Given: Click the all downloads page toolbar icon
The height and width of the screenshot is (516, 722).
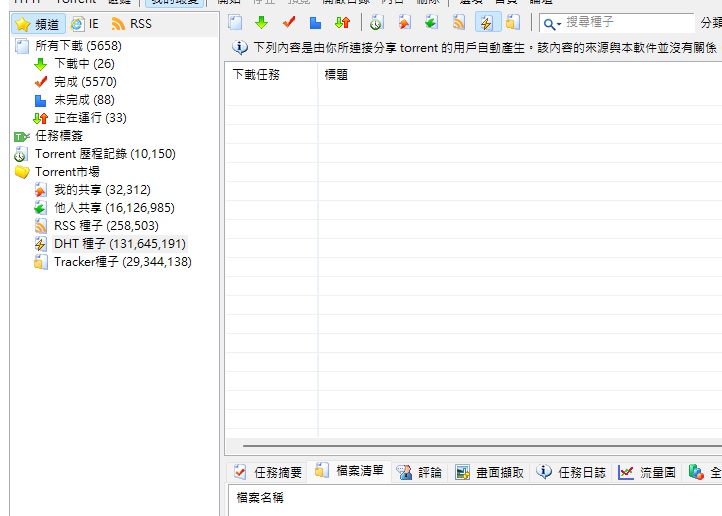Looking at the screenshot, I should tap(235, 22).
